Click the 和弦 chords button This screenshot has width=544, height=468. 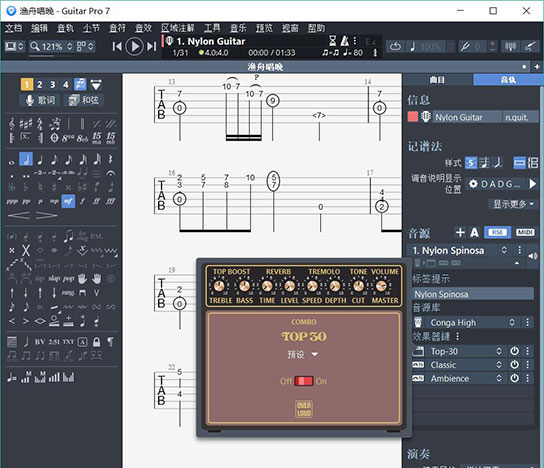pos(84,100)
